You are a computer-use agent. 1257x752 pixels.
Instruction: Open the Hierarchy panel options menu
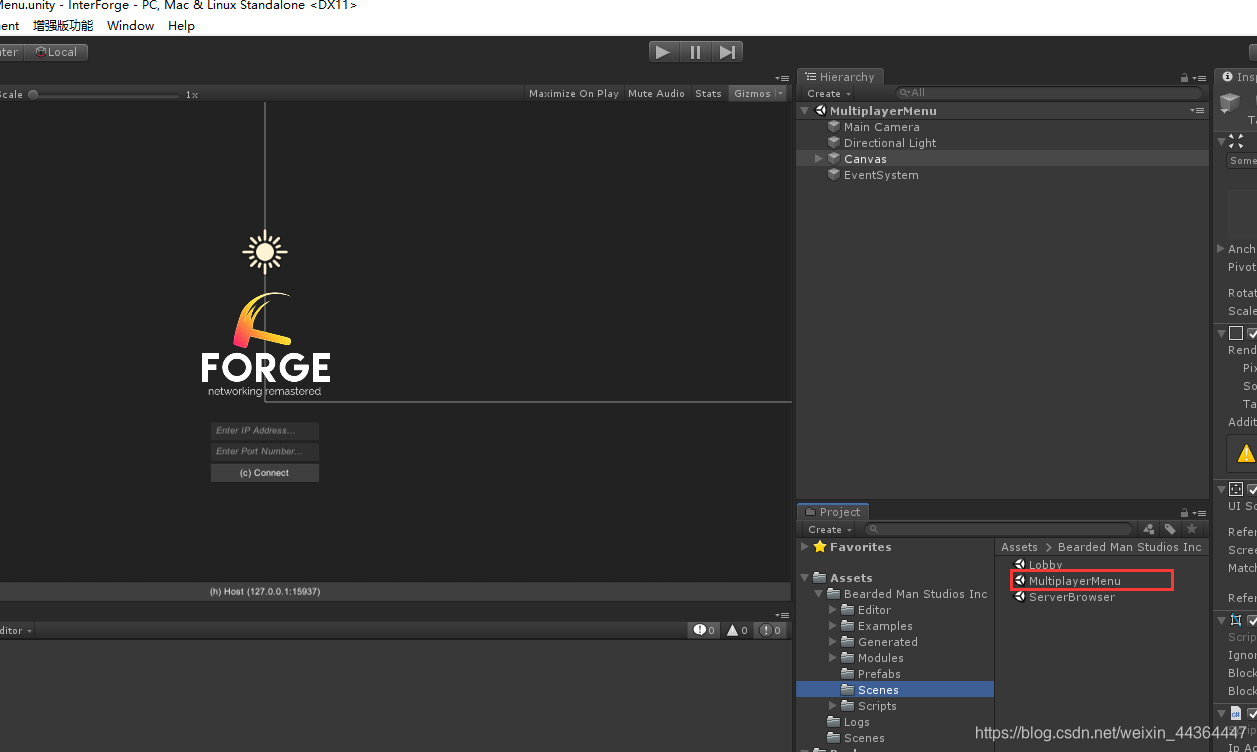pyautogui.click(x=1198, y=78)
